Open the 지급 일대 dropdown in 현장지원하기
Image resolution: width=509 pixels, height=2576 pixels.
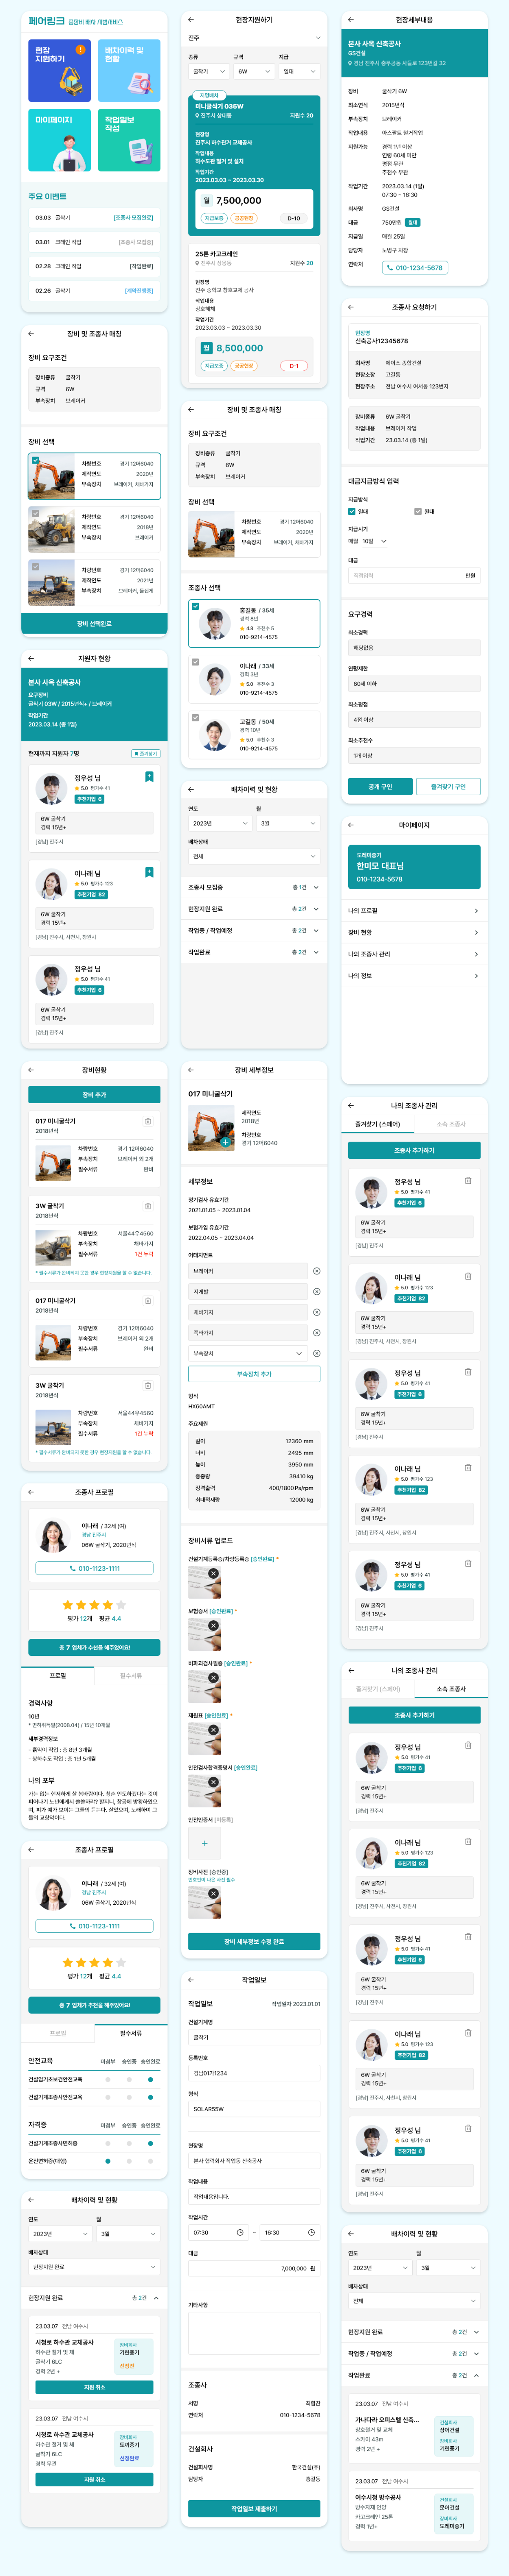(299, 71)
